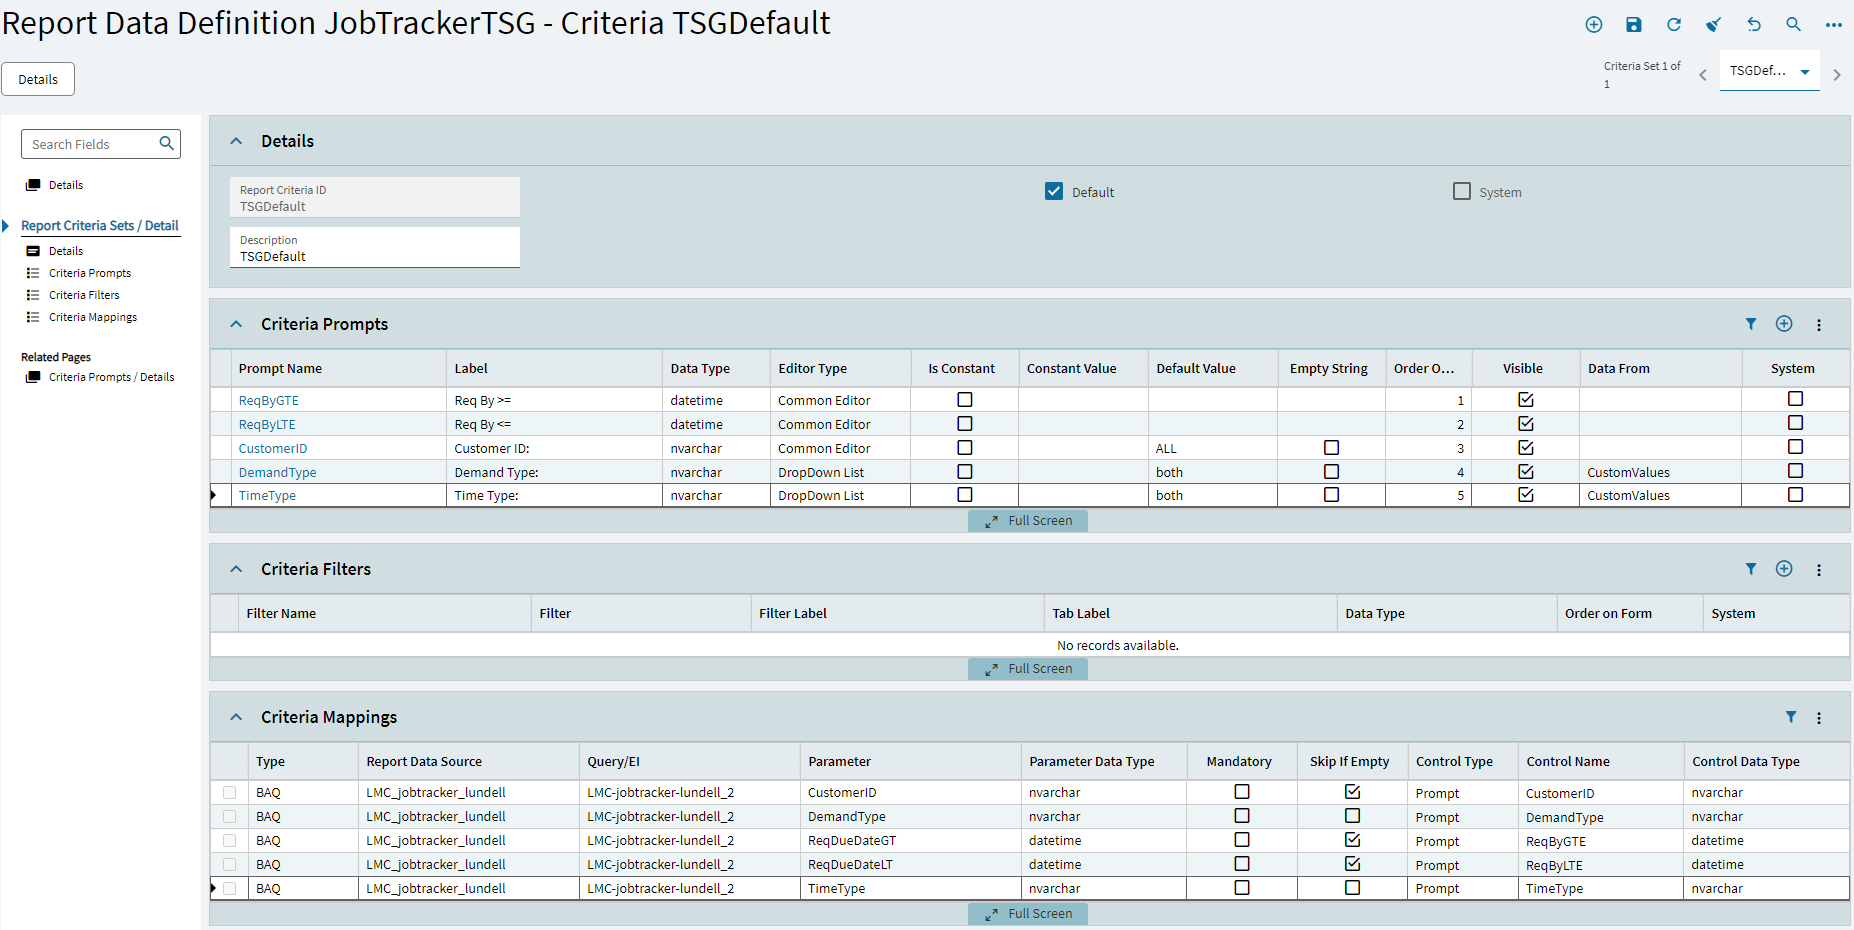Click Report Criteria Sets / Detail link
Image resolution: width=1854 pixels, height=930 pixels.
click(x=100, y=226)
